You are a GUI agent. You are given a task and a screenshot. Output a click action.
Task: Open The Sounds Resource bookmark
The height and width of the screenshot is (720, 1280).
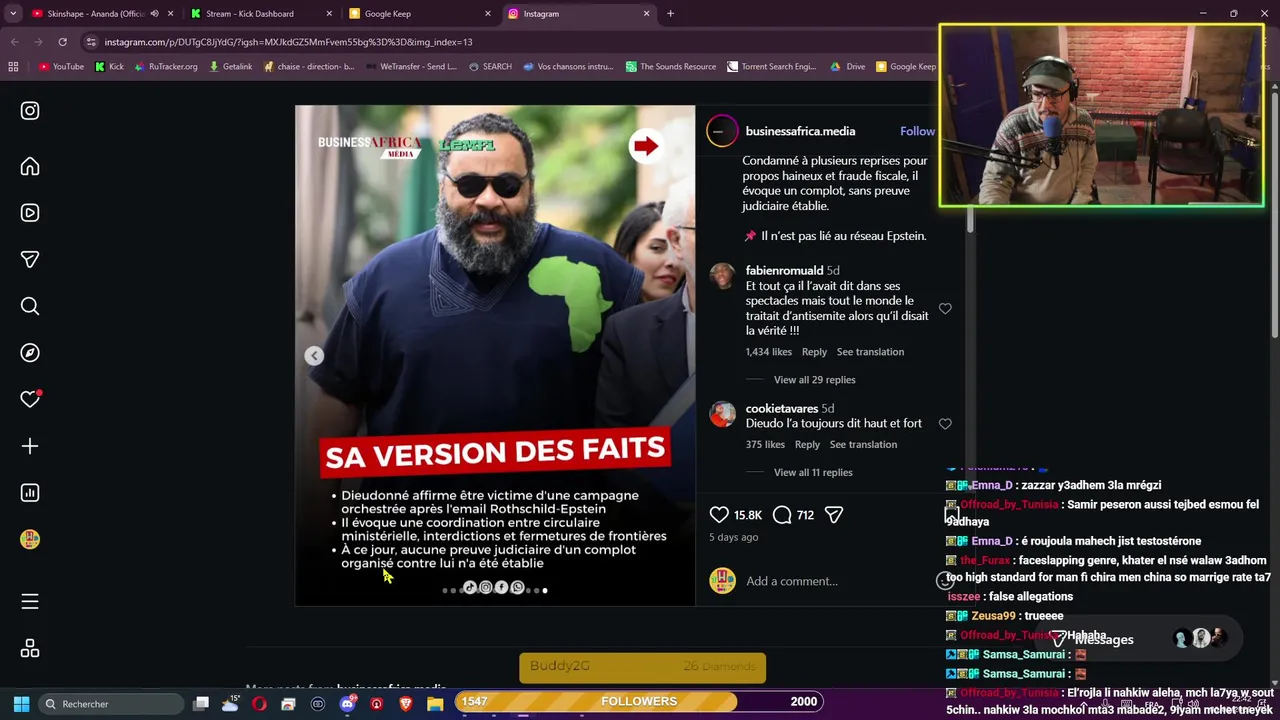[670, 67]
